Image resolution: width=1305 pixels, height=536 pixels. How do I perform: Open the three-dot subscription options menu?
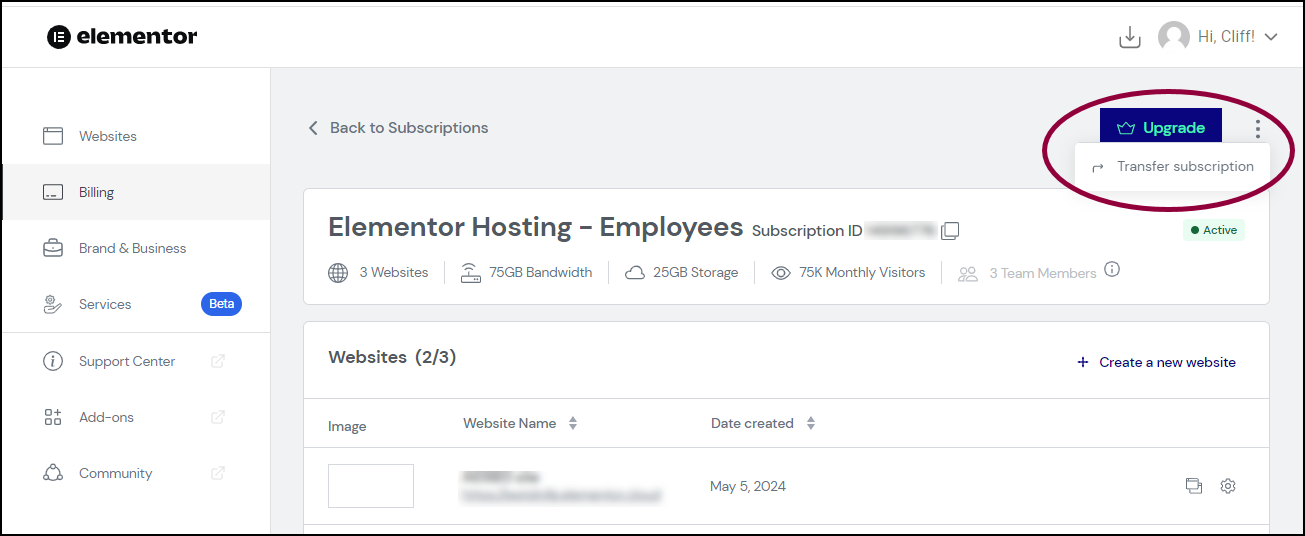1257,128
